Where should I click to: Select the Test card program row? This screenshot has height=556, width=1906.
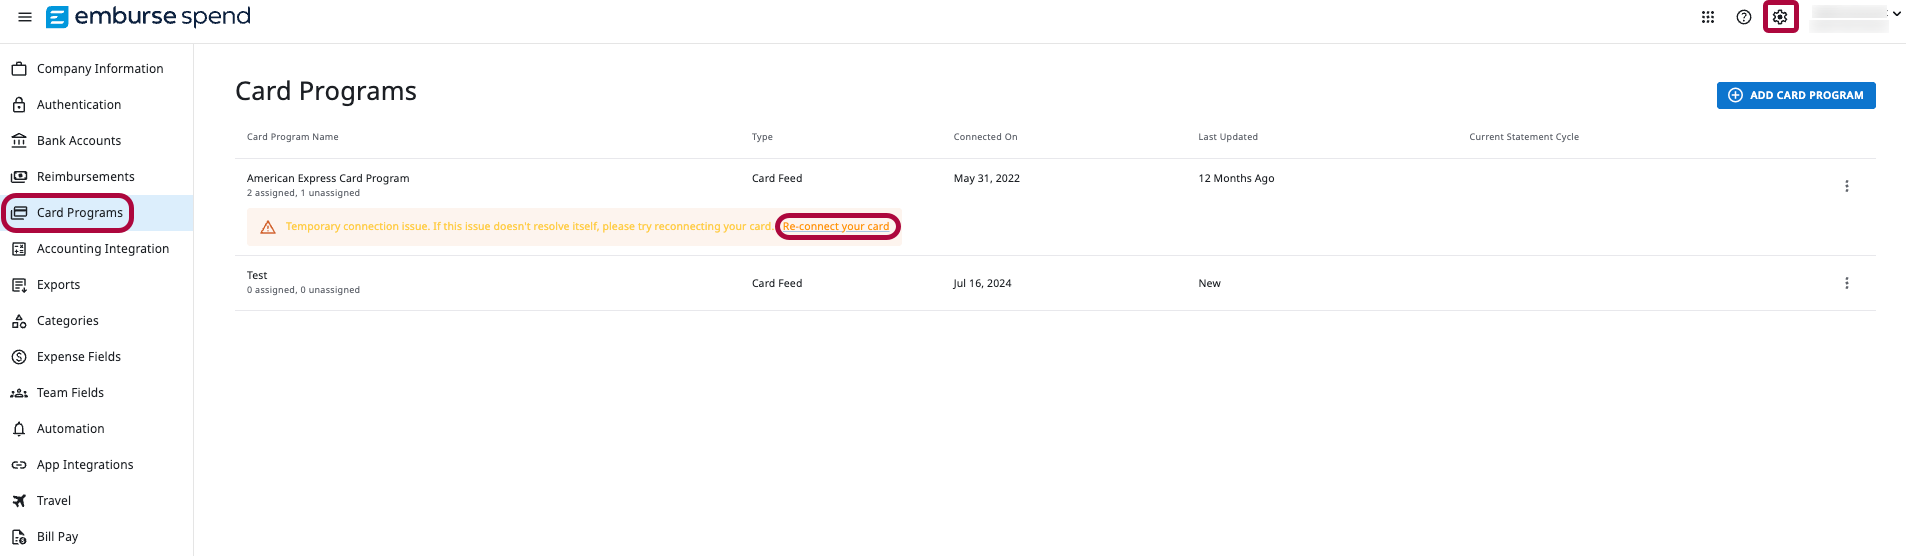(257, 276)
